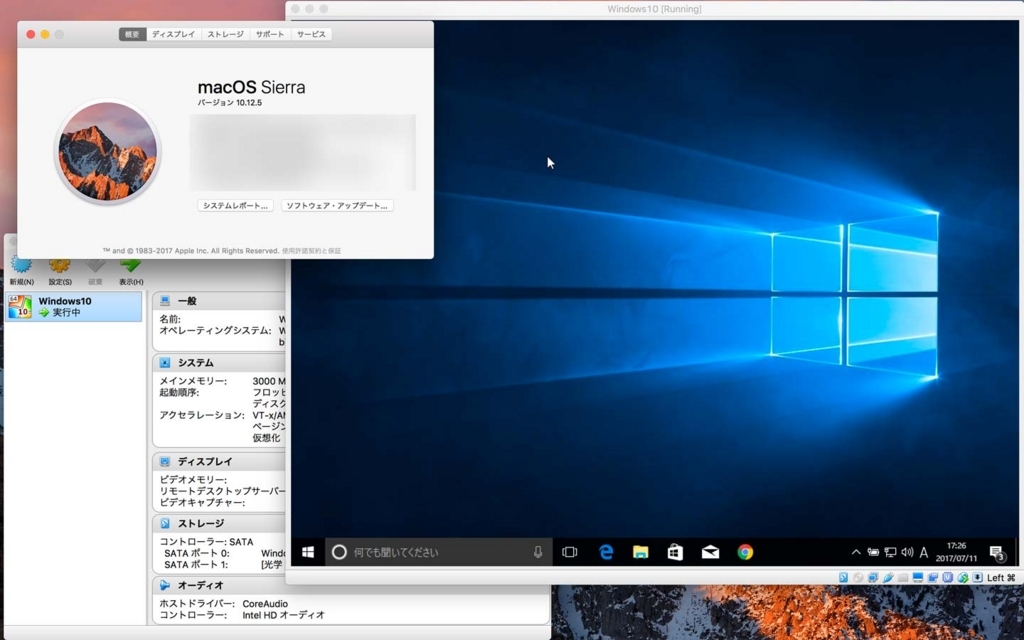Click the volume speaker tray icon
Image resolution: width=1024 pixels, height=640 pixels.
click(x=907, y=552)
